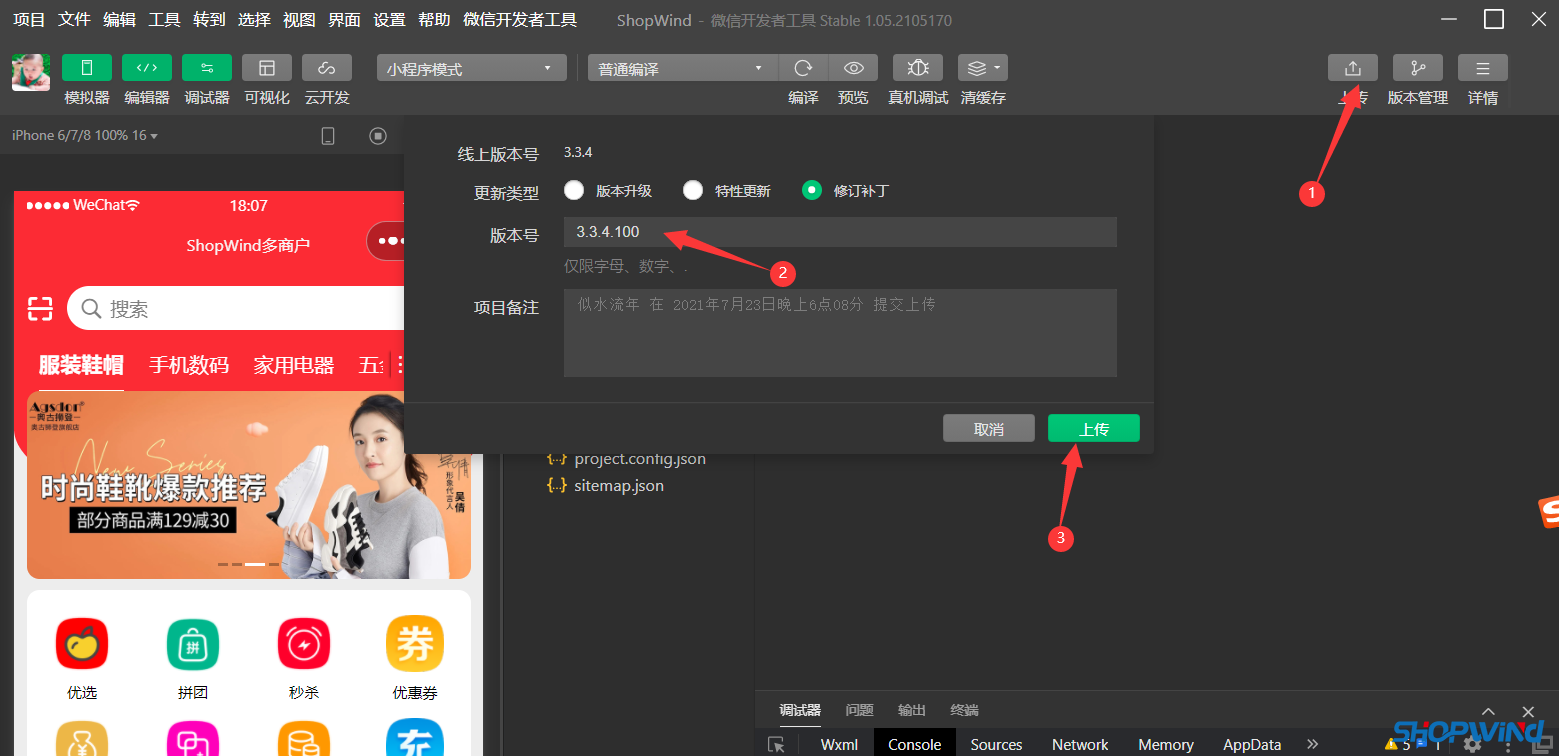Collapse debugger panel with up chevron

(1489, 711)
